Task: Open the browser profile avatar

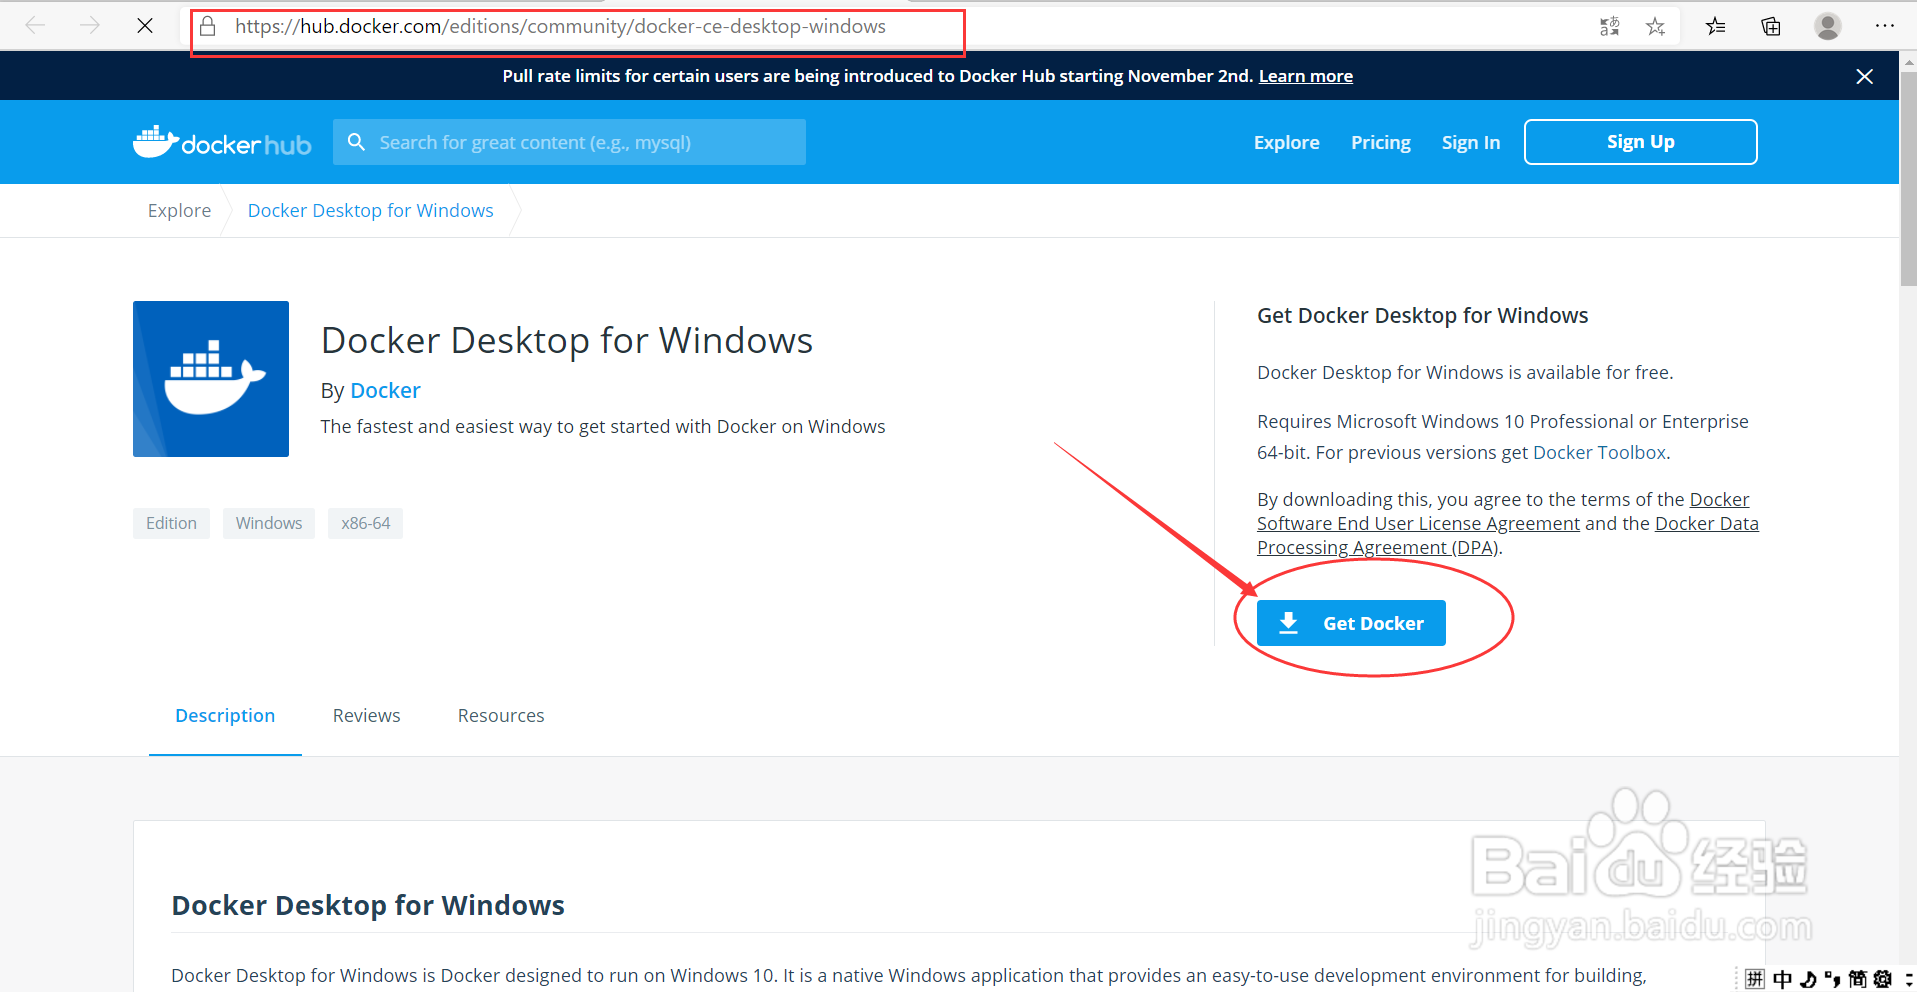Action: 1828,27
